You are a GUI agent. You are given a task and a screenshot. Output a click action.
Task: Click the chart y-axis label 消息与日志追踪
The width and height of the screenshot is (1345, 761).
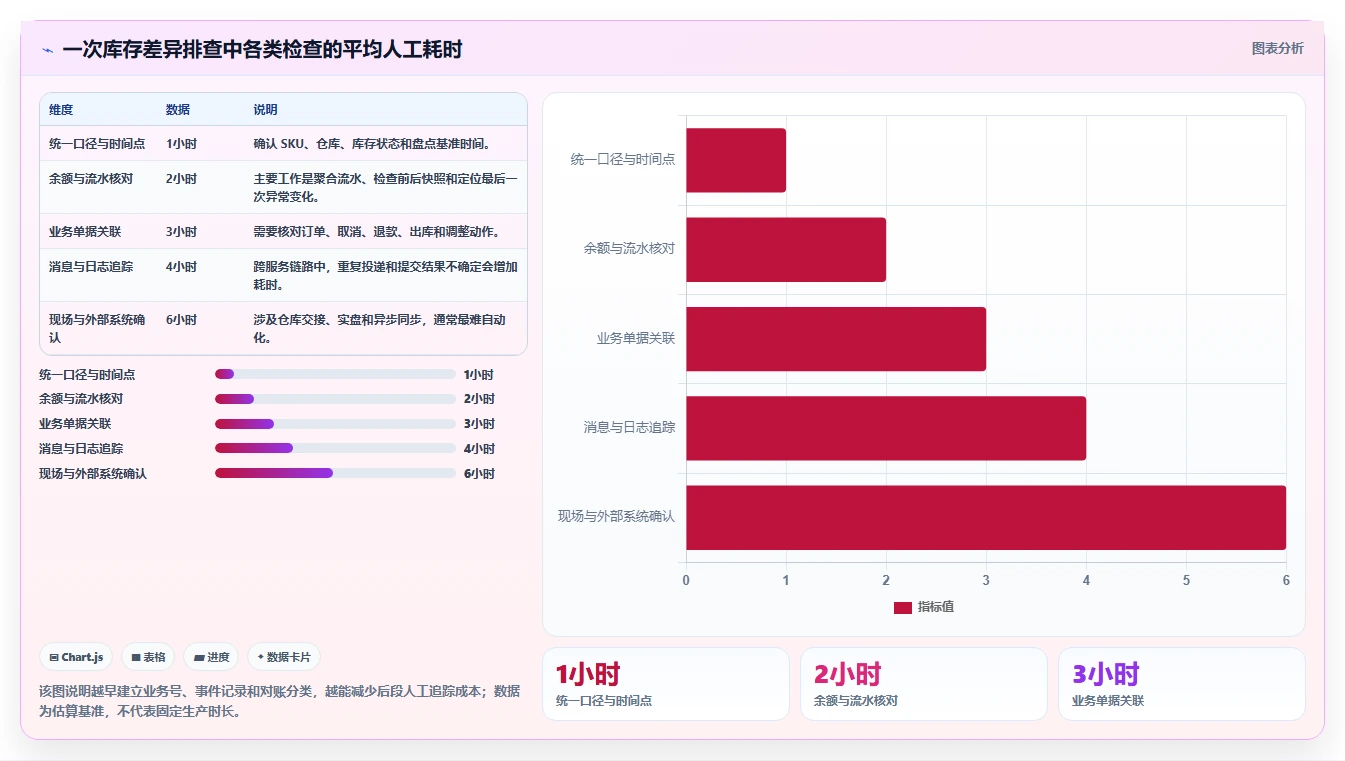(x=630, y=428)
